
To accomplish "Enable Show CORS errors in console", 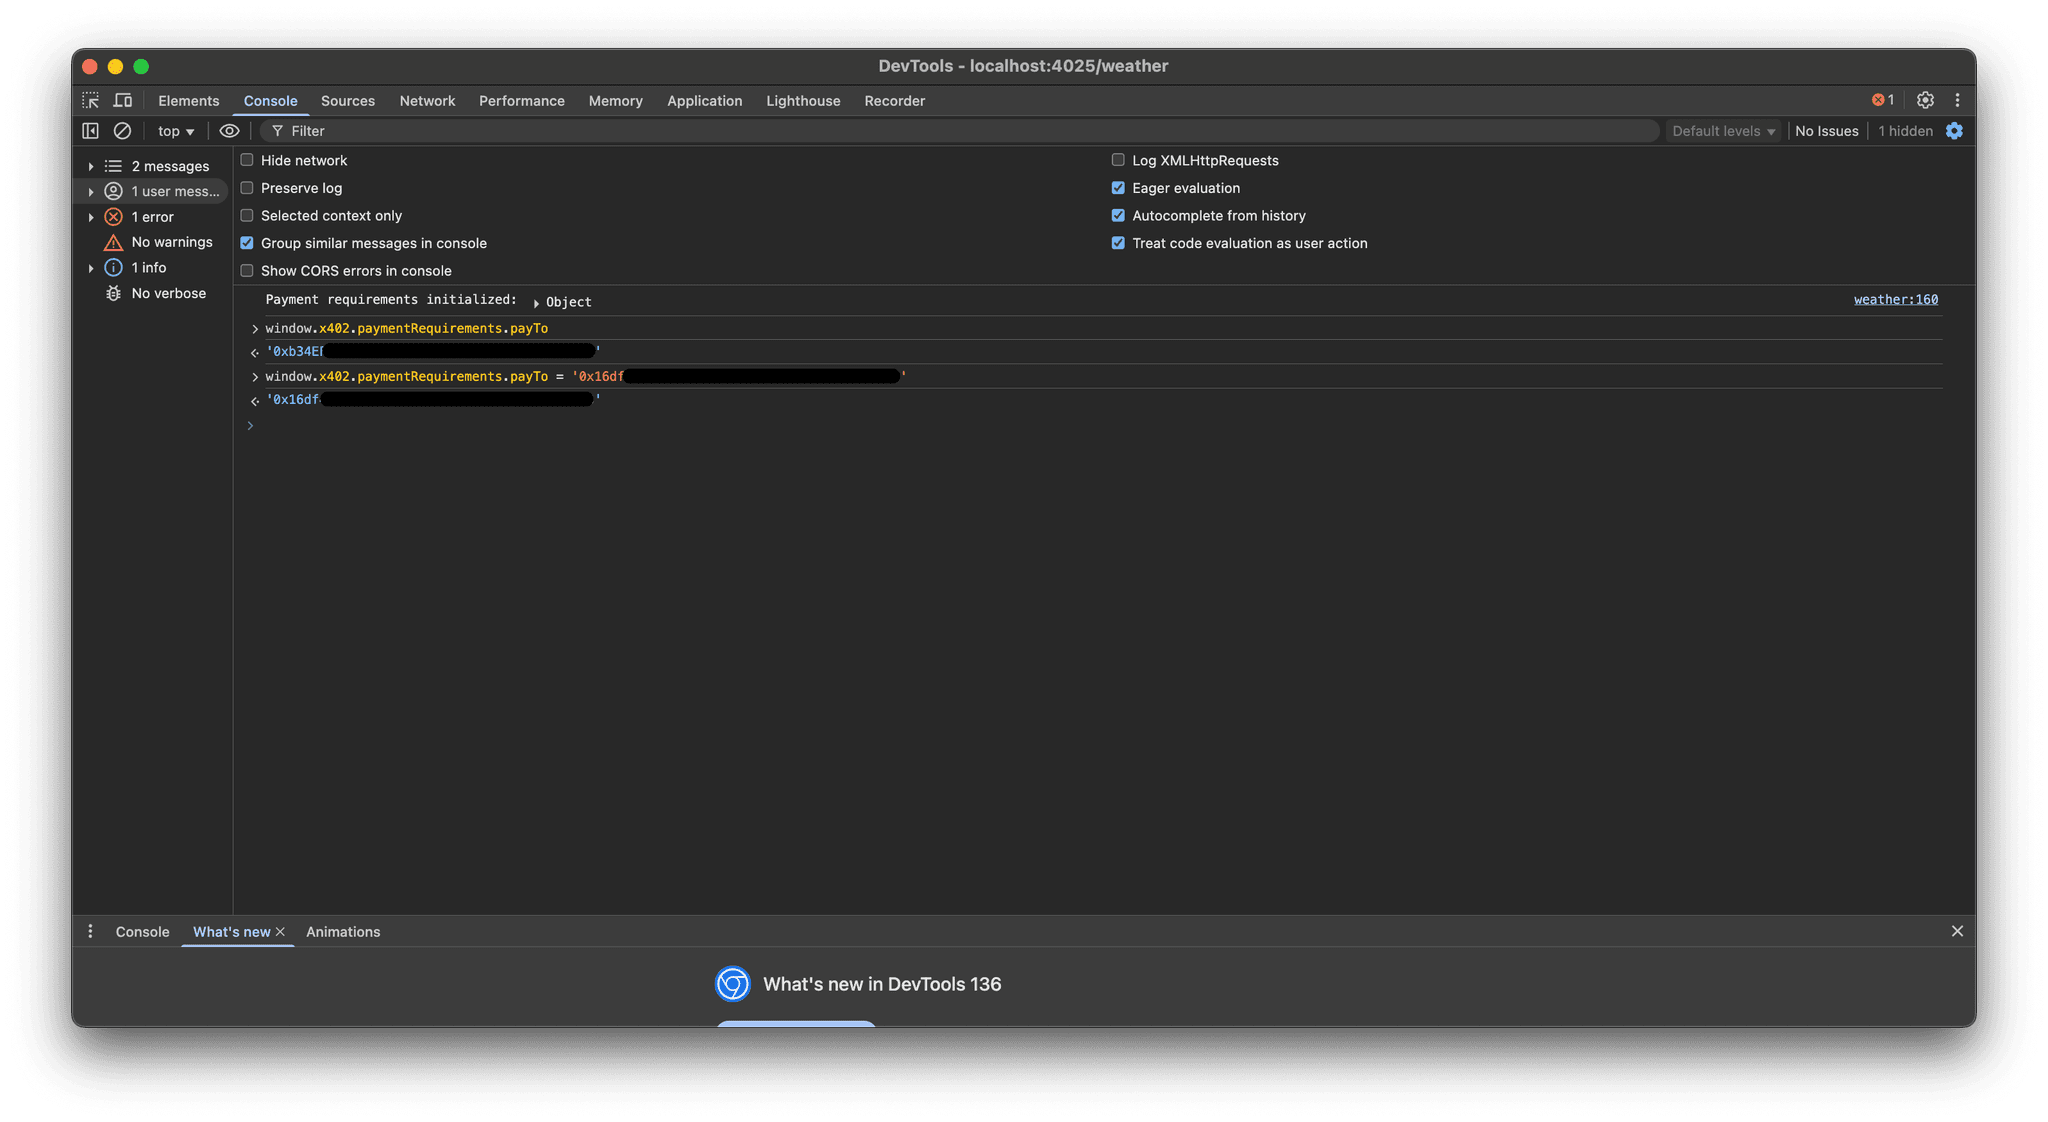I will (x=247, y=271).
